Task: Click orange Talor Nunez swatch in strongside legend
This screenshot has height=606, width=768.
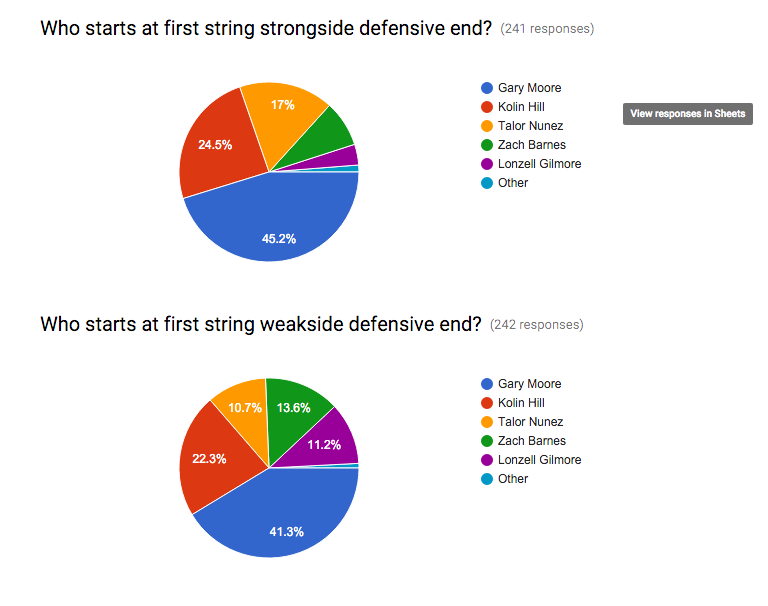Action: pos(487,126)
